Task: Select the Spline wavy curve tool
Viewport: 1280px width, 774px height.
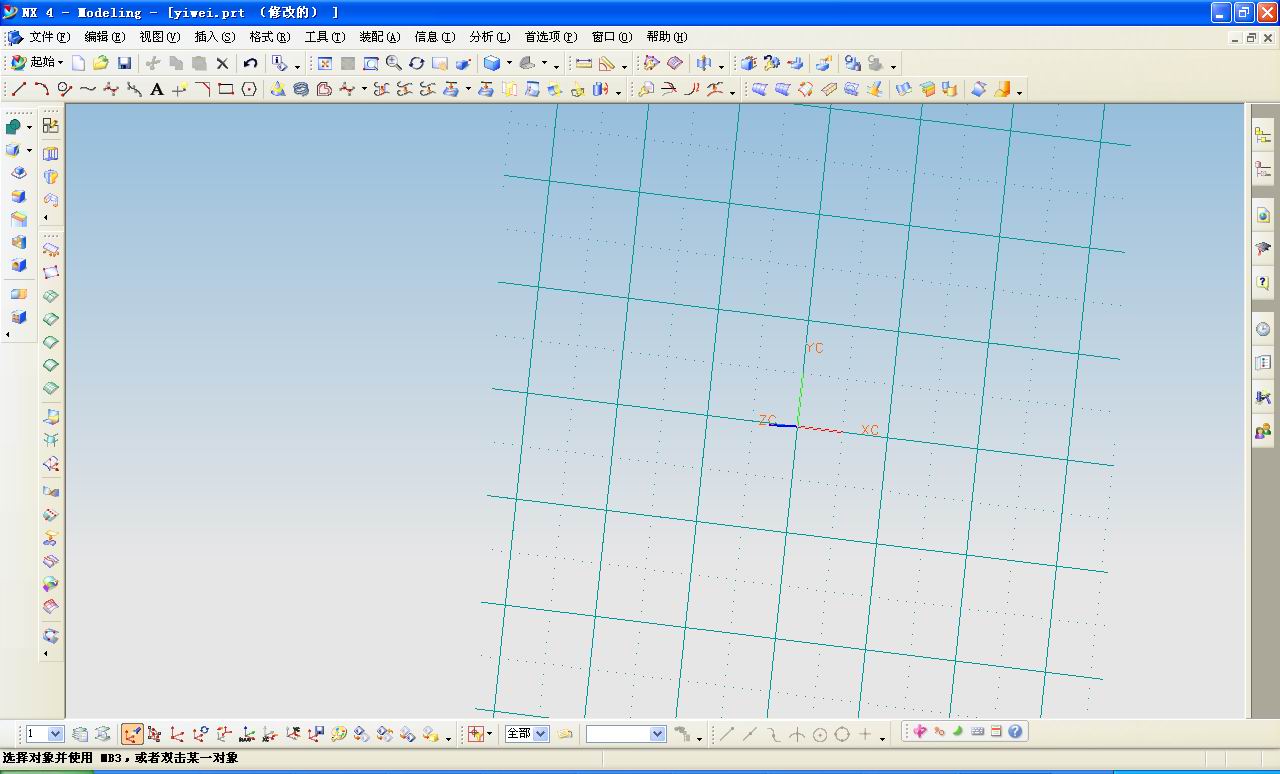Action: 88,89
